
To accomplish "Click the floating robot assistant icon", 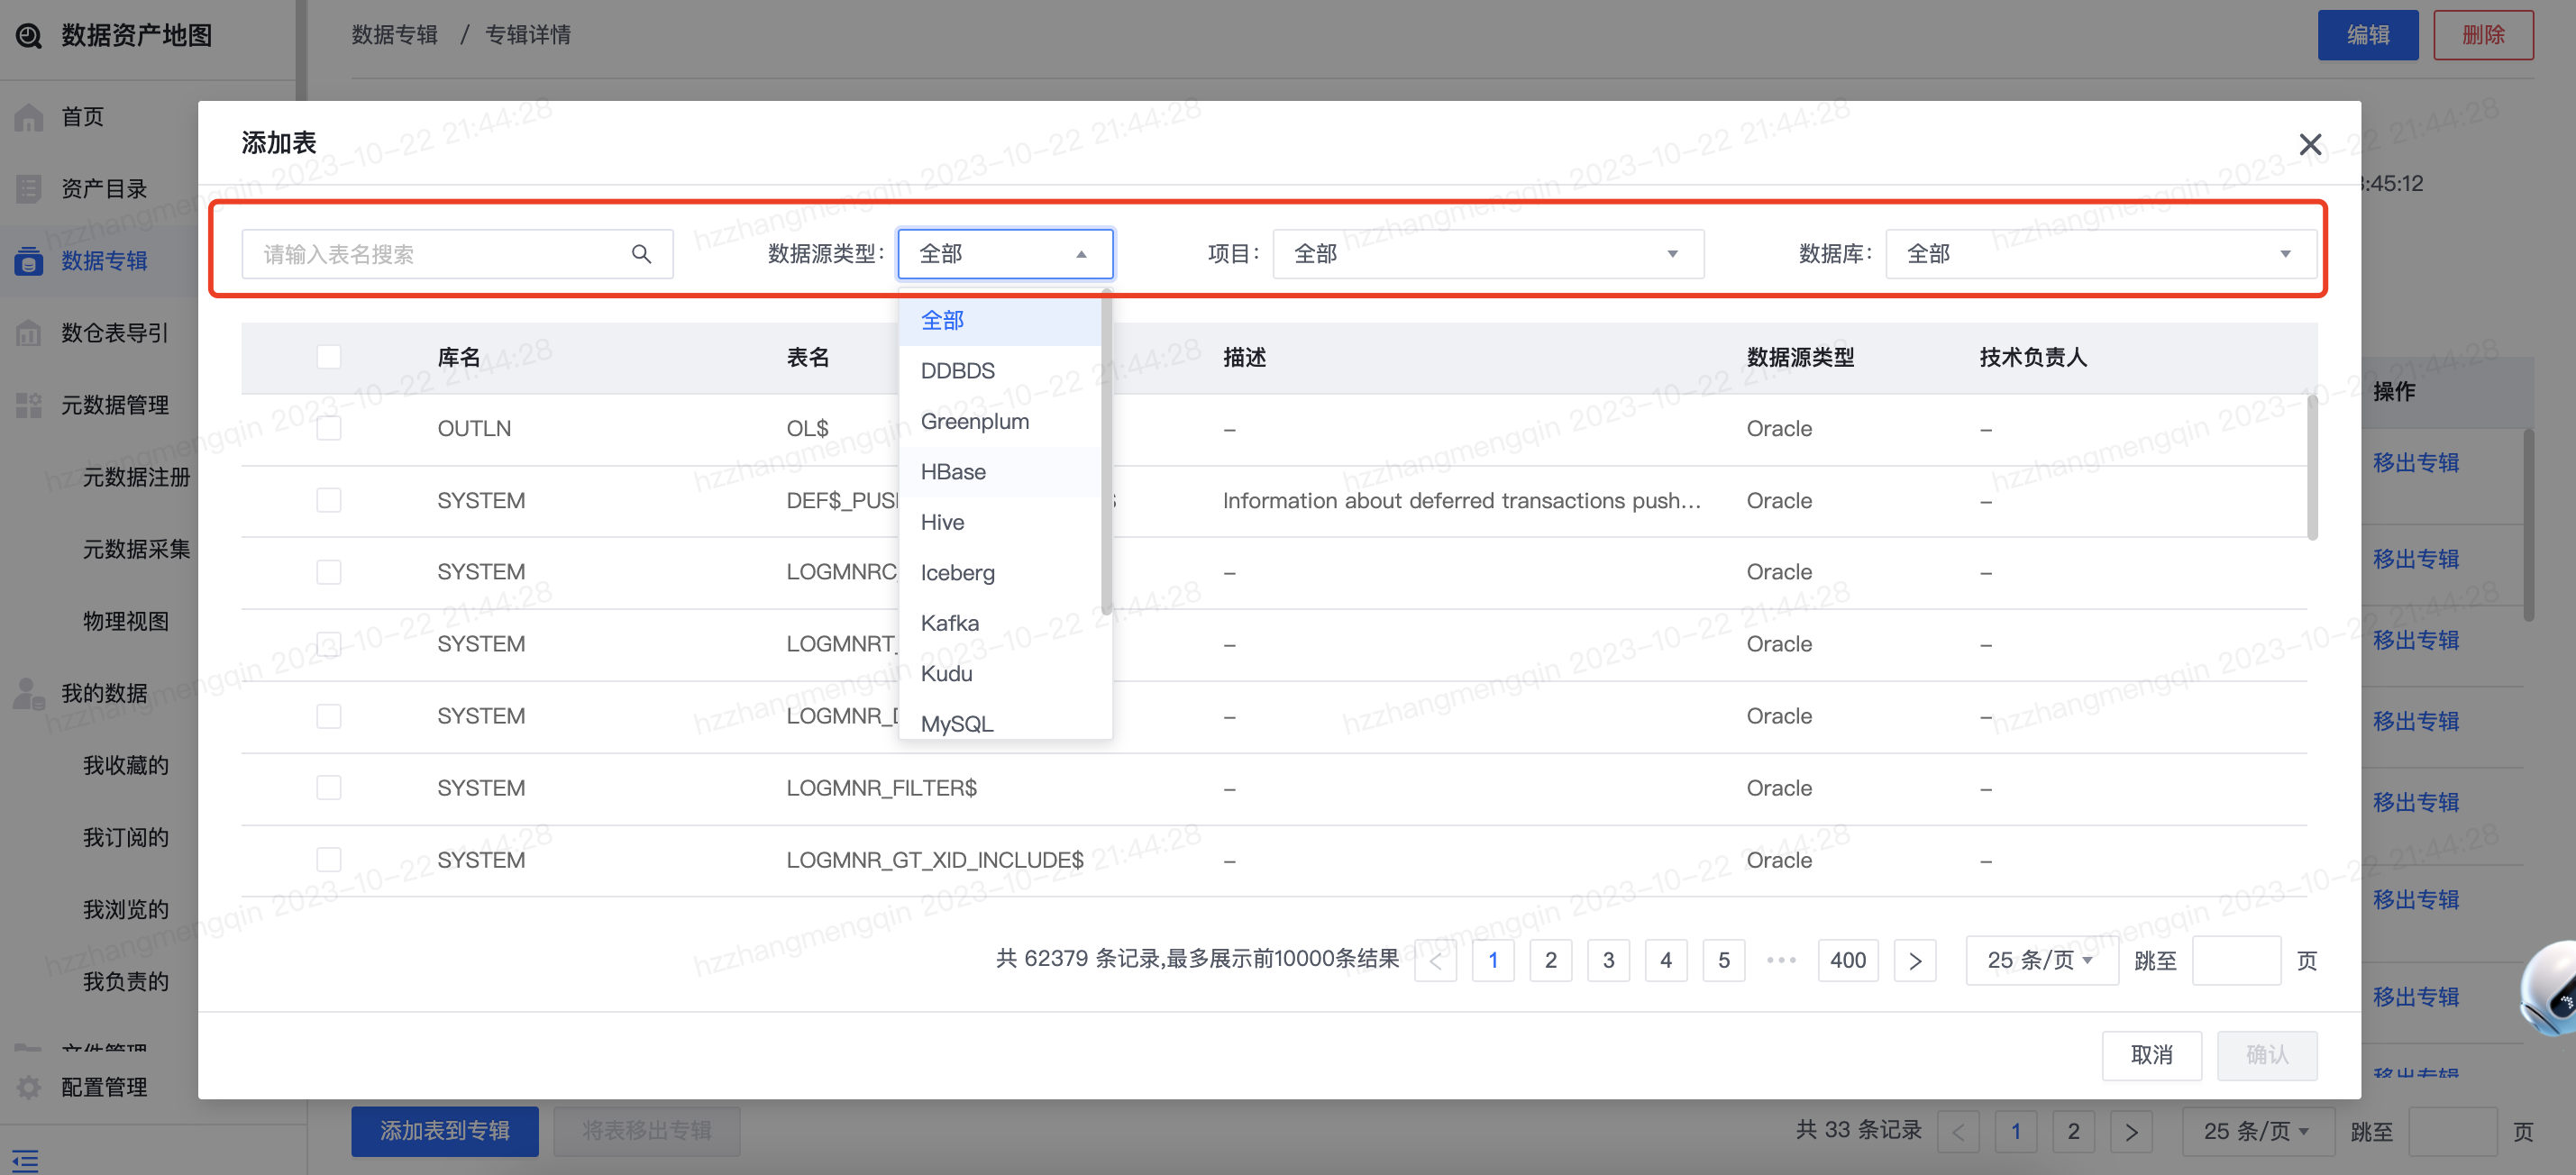I will (2550, 988).
